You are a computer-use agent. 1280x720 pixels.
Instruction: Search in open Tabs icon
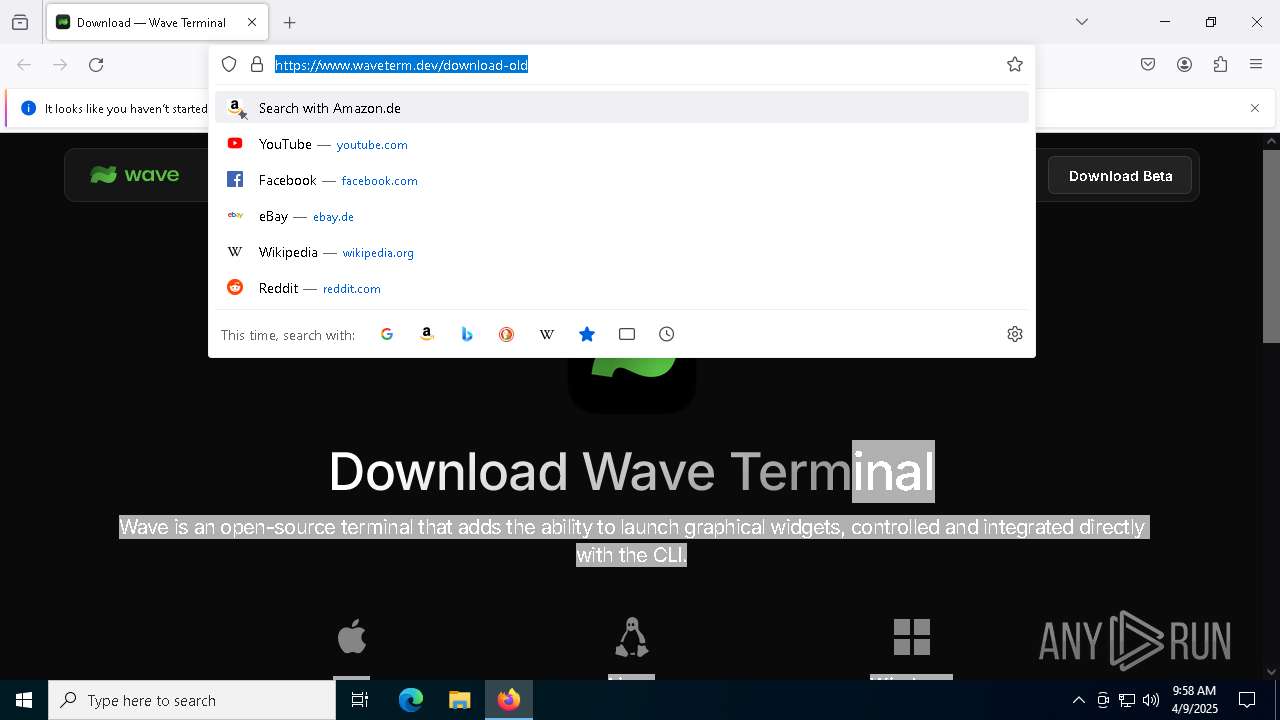[627, 334]
